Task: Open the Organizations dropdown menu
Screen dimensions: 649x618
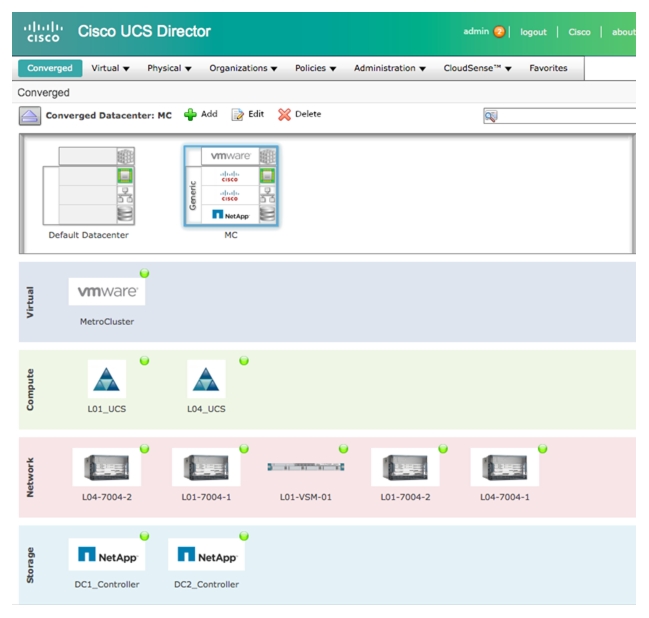Action: 243,68
